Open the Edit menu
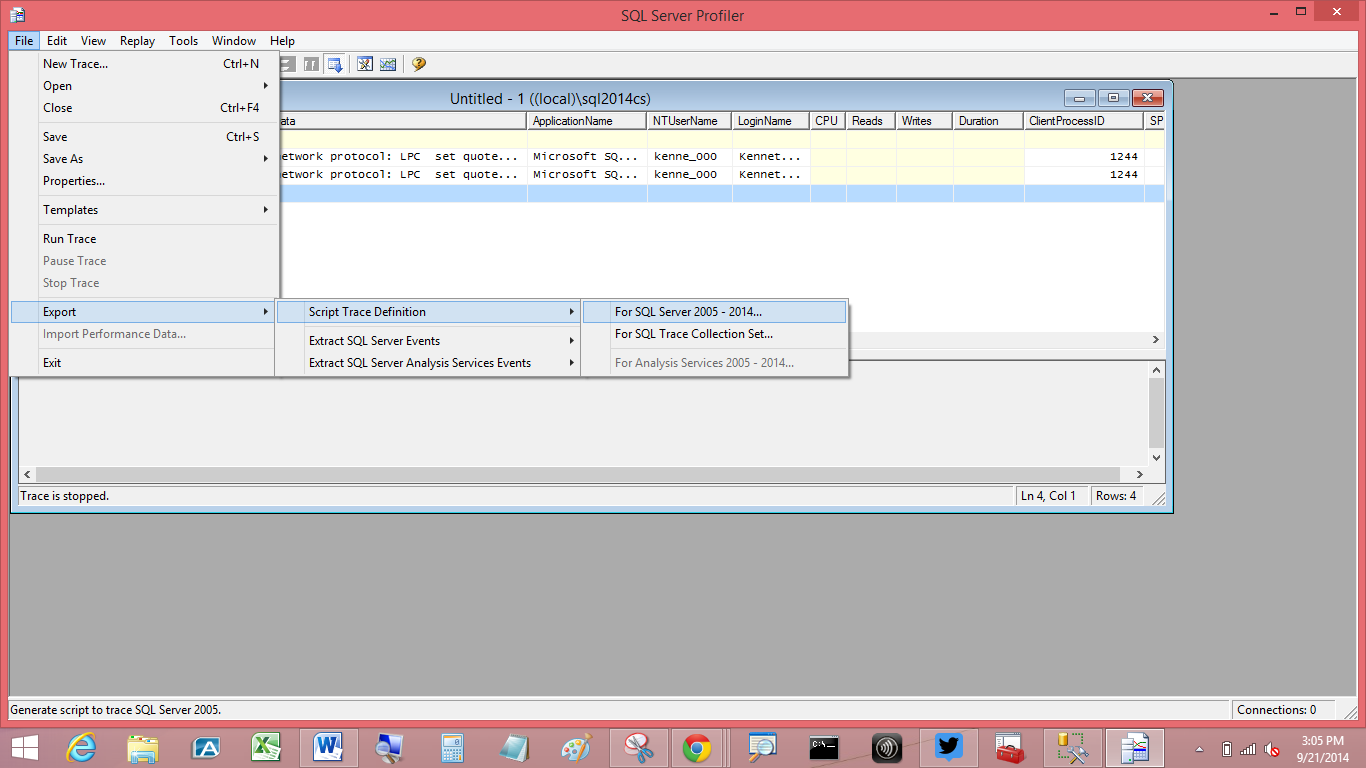Viewport: 1366px width, 768px height. tap(57, 41)
